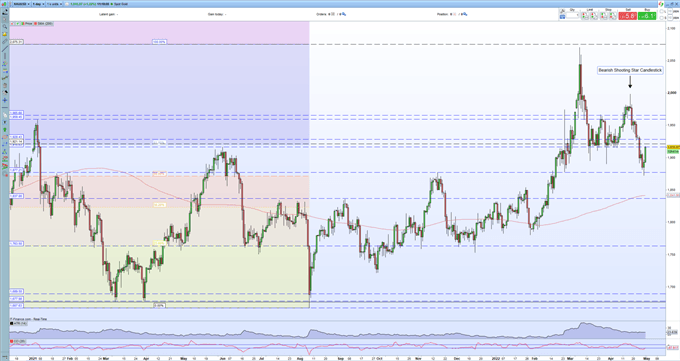Viewport: 680px width, 361px height.
Task: Select the blue crosshair cursor tool
Action: [5, 100]
